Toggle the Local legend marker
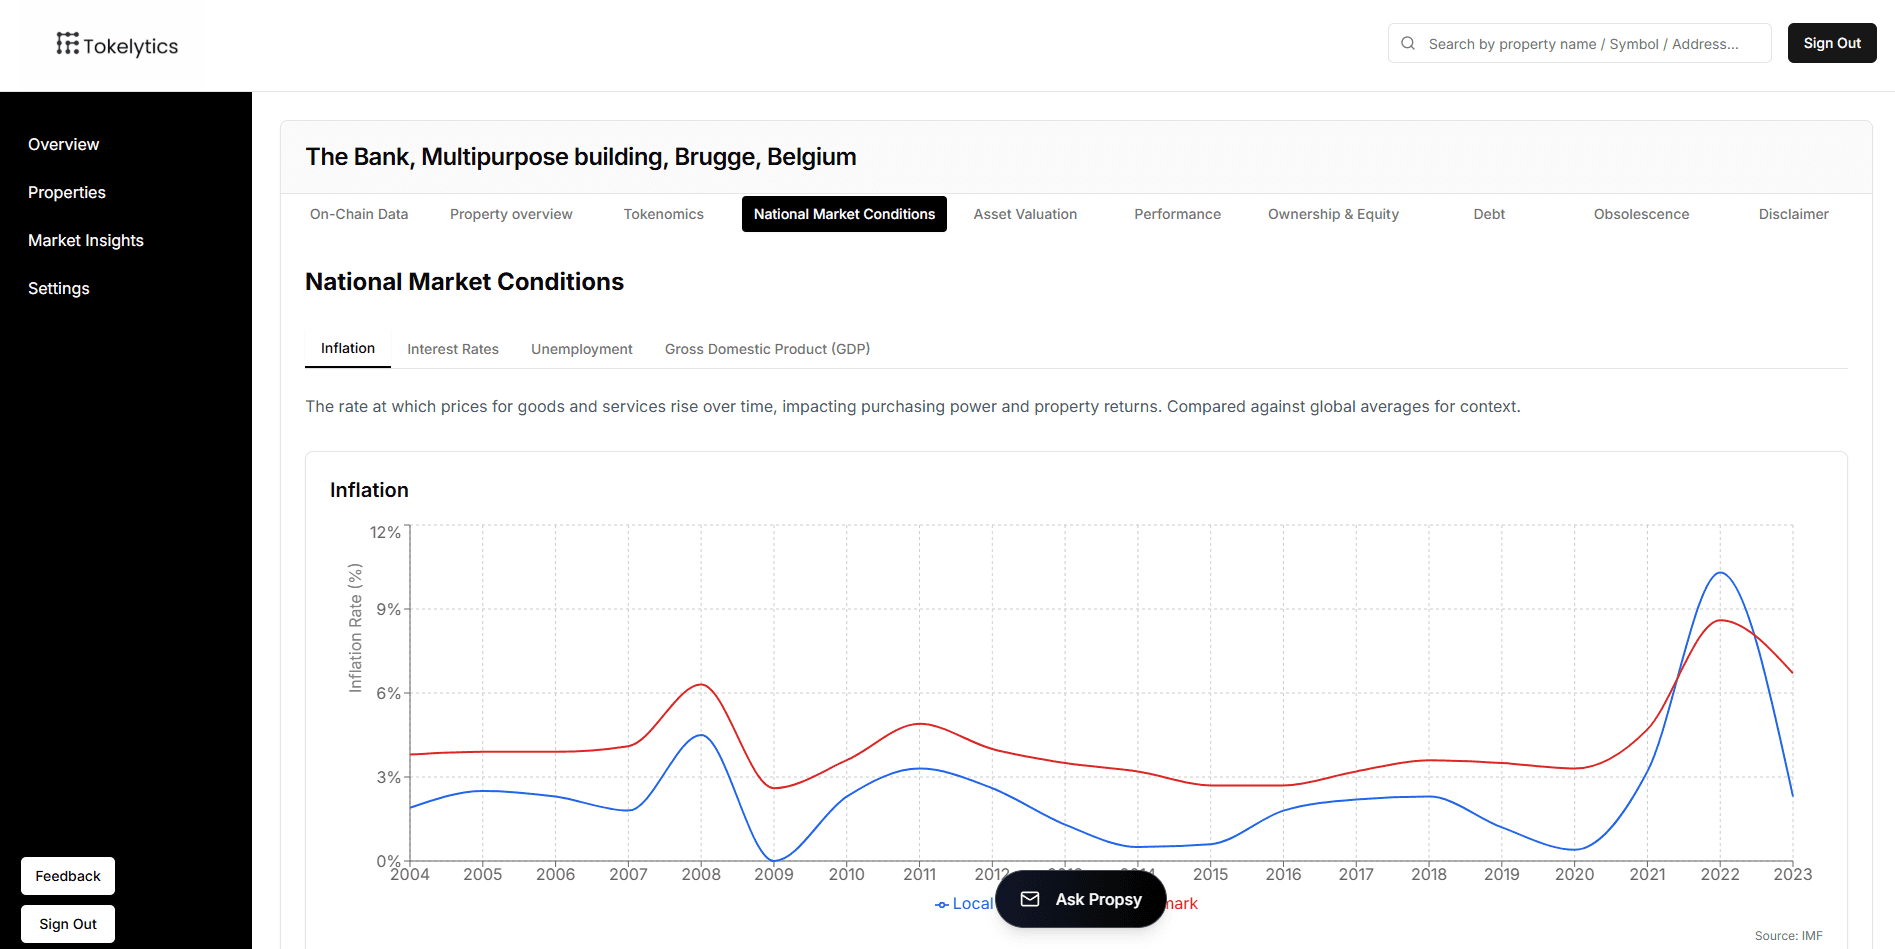1895x949 pixels. pyautogui.click(x=942, y=904)
